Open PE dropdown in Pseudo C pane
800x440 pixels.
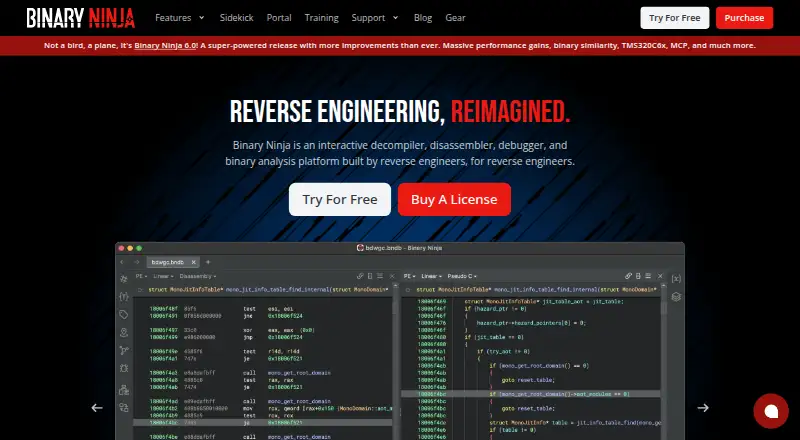click(x=409, y=276)
